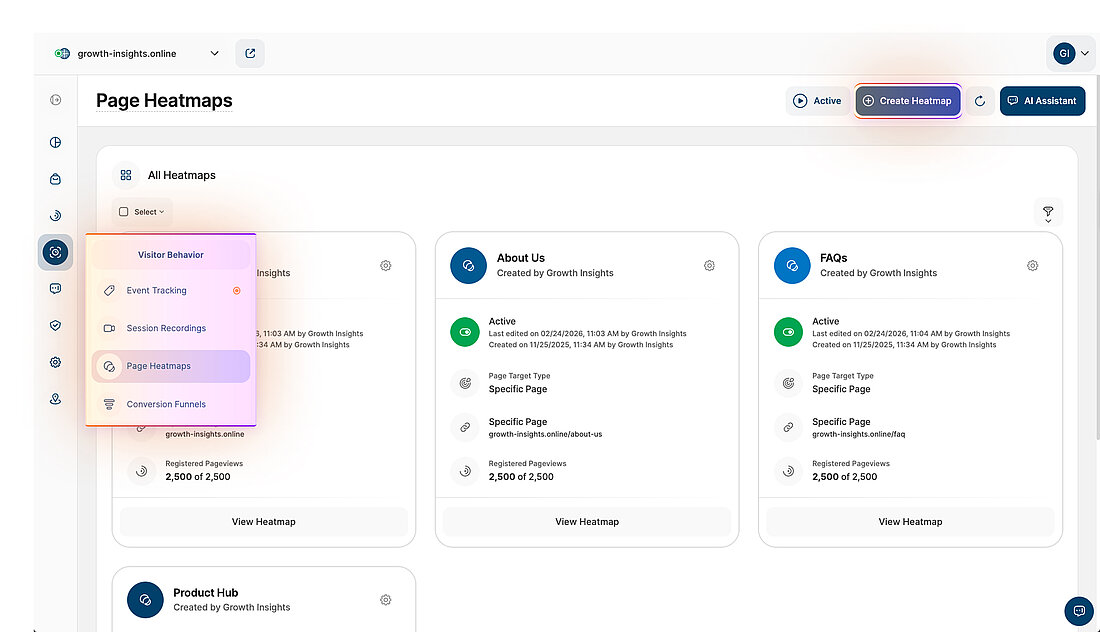Expand the GI account menu at top right
The width and height of the screenshot is (1100, 632).
click(1070, 53)
